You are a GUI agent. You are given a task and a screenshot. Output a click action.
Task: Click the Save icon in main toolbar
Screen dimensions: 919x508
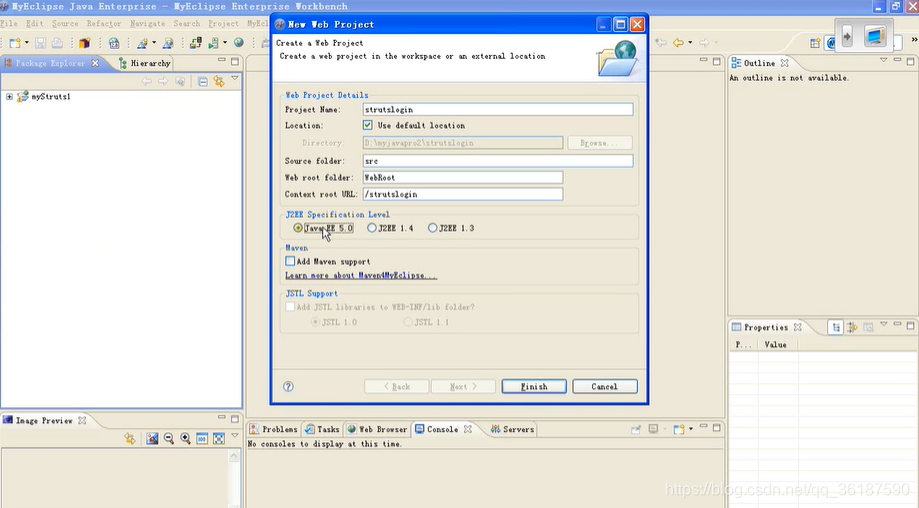tap(40, 43)
